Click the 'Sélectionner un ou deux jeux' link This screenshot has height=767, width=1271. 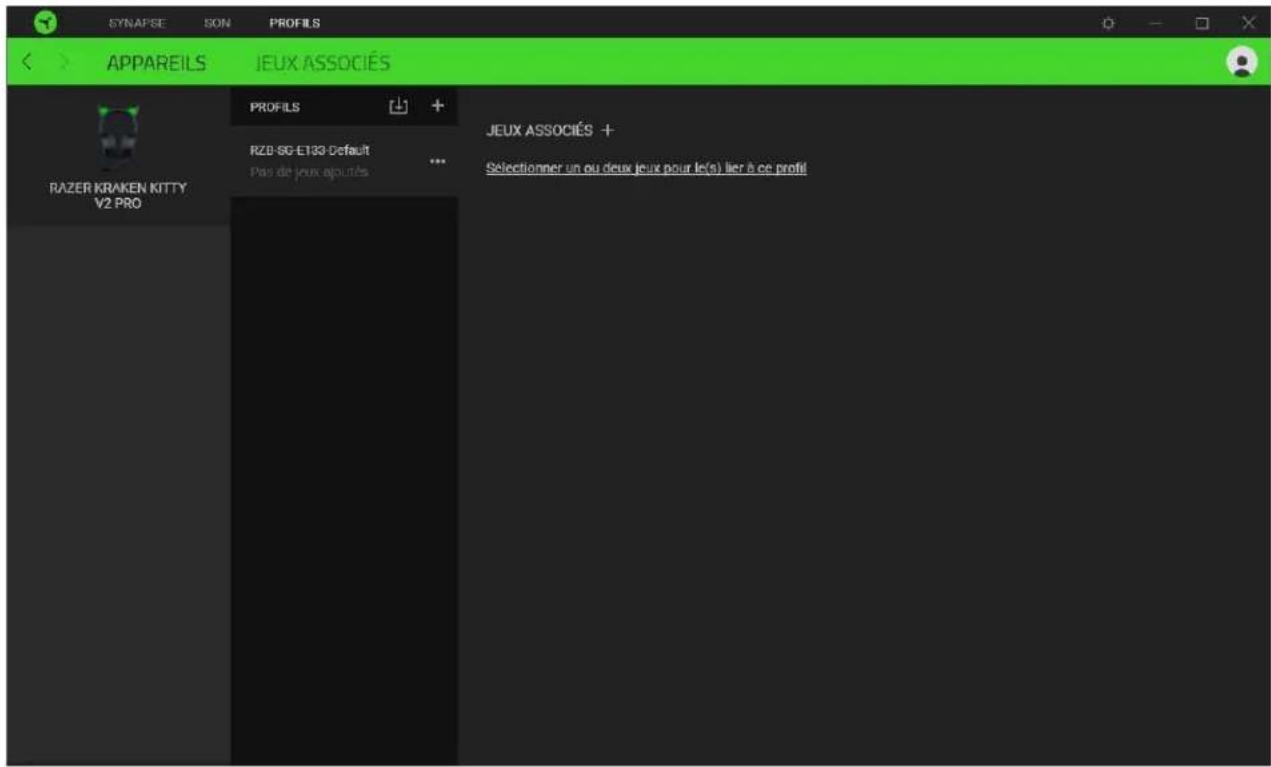[646, 168]
